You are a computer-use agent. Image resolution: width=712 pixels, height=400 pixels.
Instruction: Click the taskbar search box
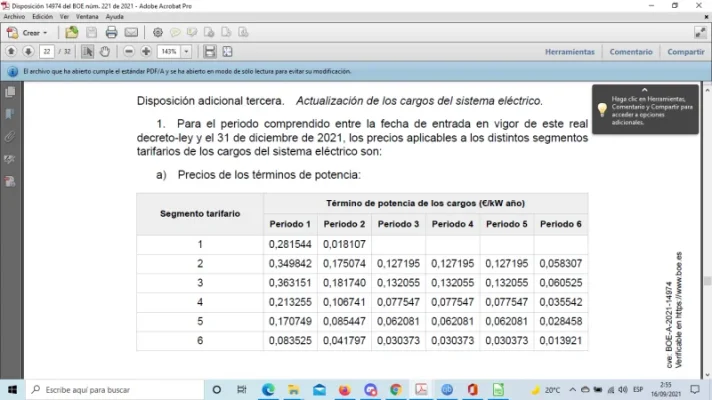click(x=114, y=390)
